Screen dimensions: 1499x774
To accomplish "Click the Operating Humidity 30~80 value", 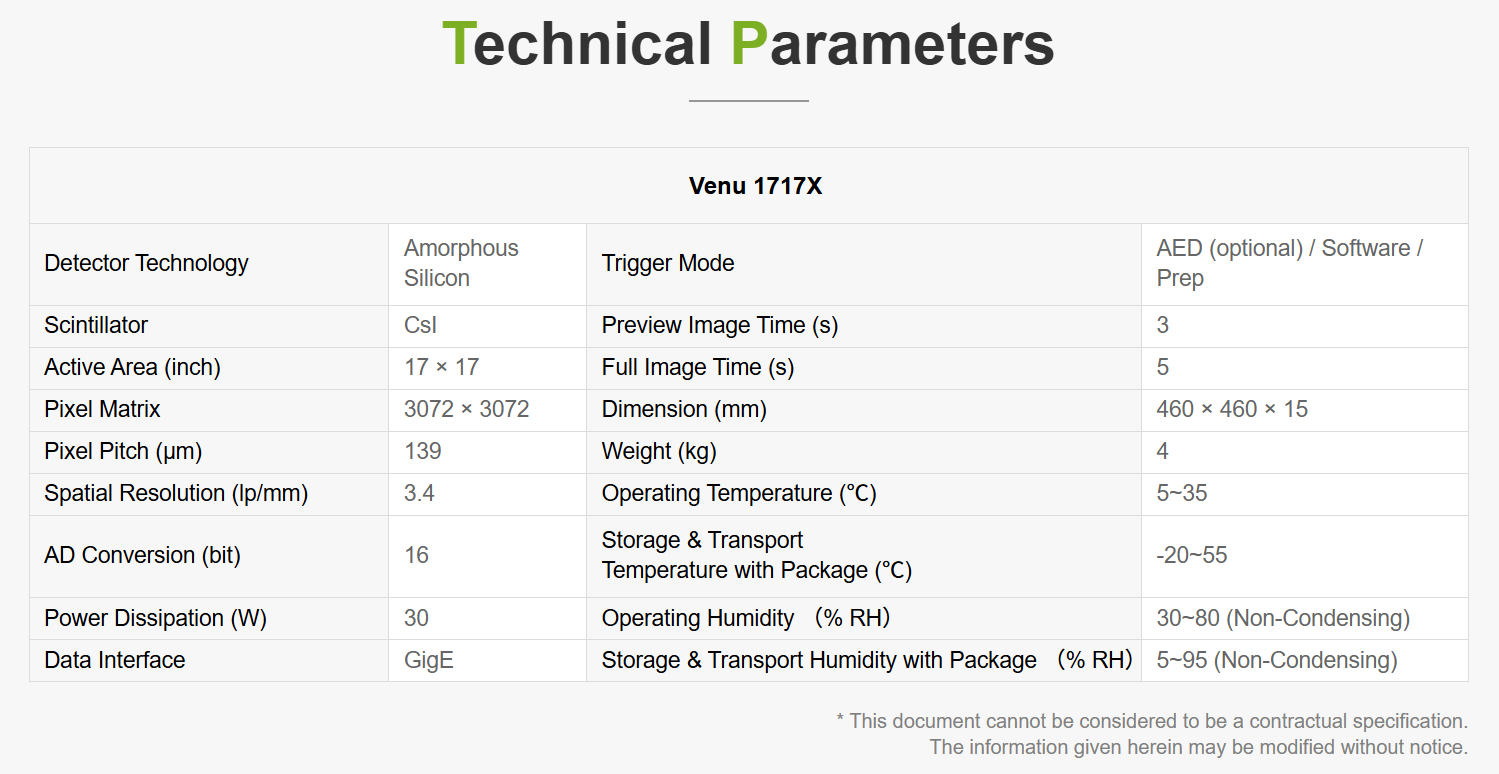I will point(1283,618).
